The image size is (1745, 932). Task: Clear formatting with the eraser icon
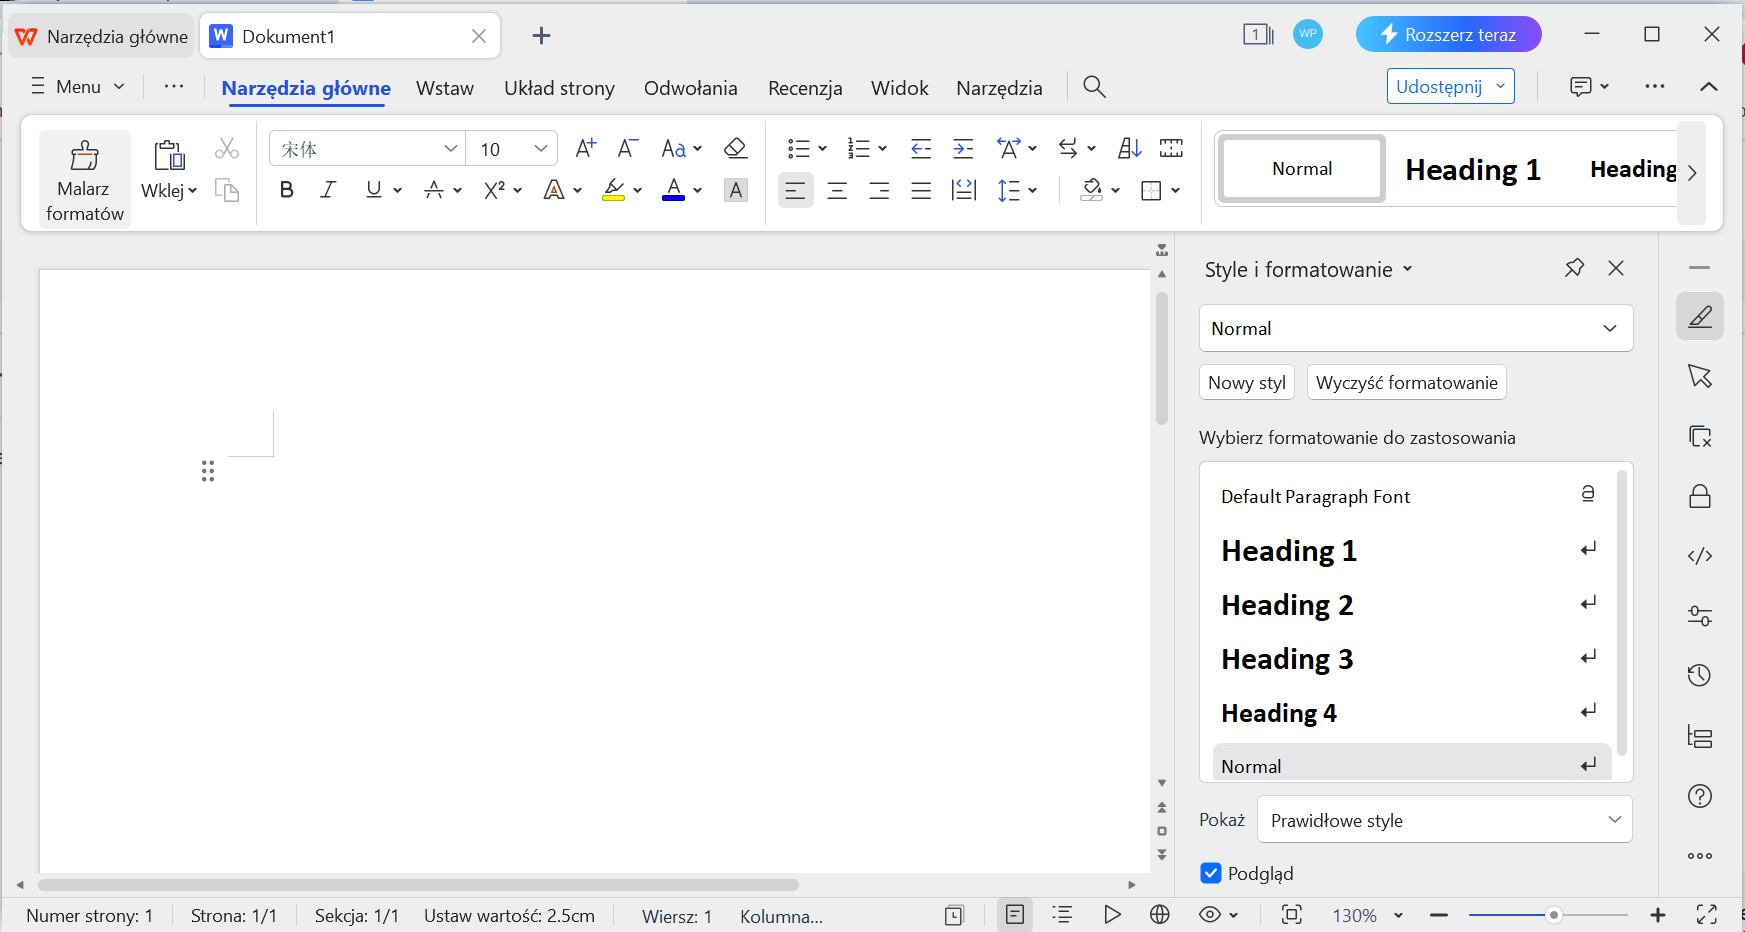click(x=735, y=149)
